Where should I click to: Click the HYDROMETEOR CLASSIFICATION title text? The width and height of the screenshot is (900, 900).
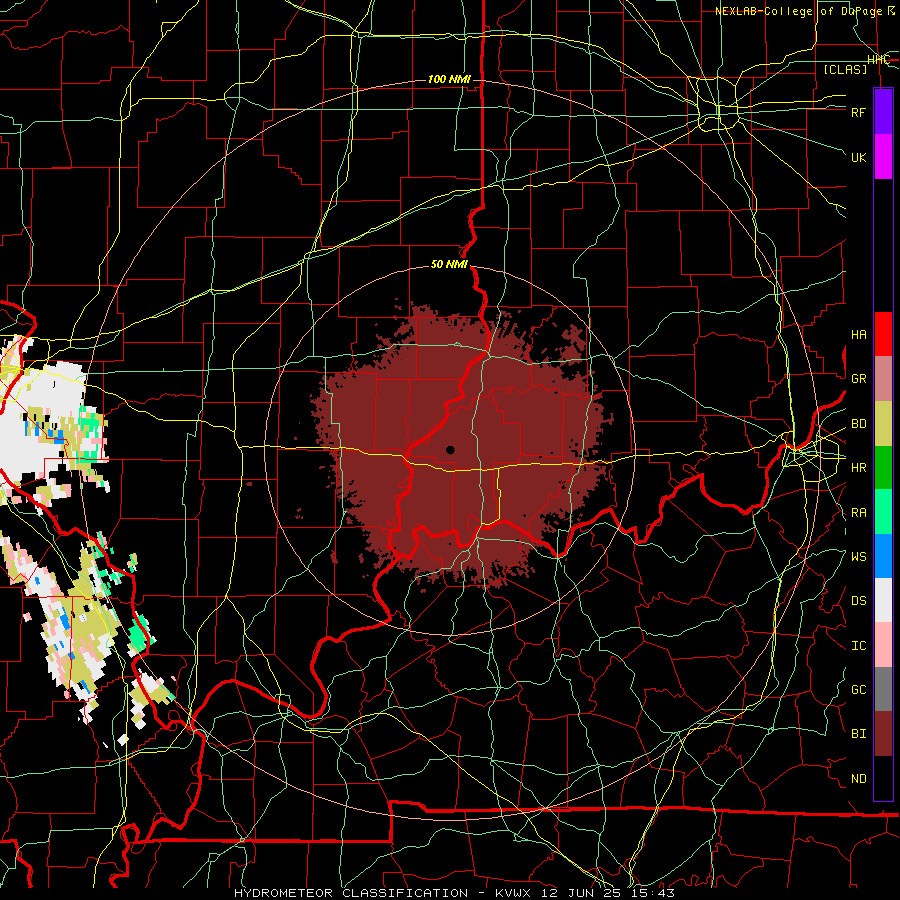click(351, 893)
